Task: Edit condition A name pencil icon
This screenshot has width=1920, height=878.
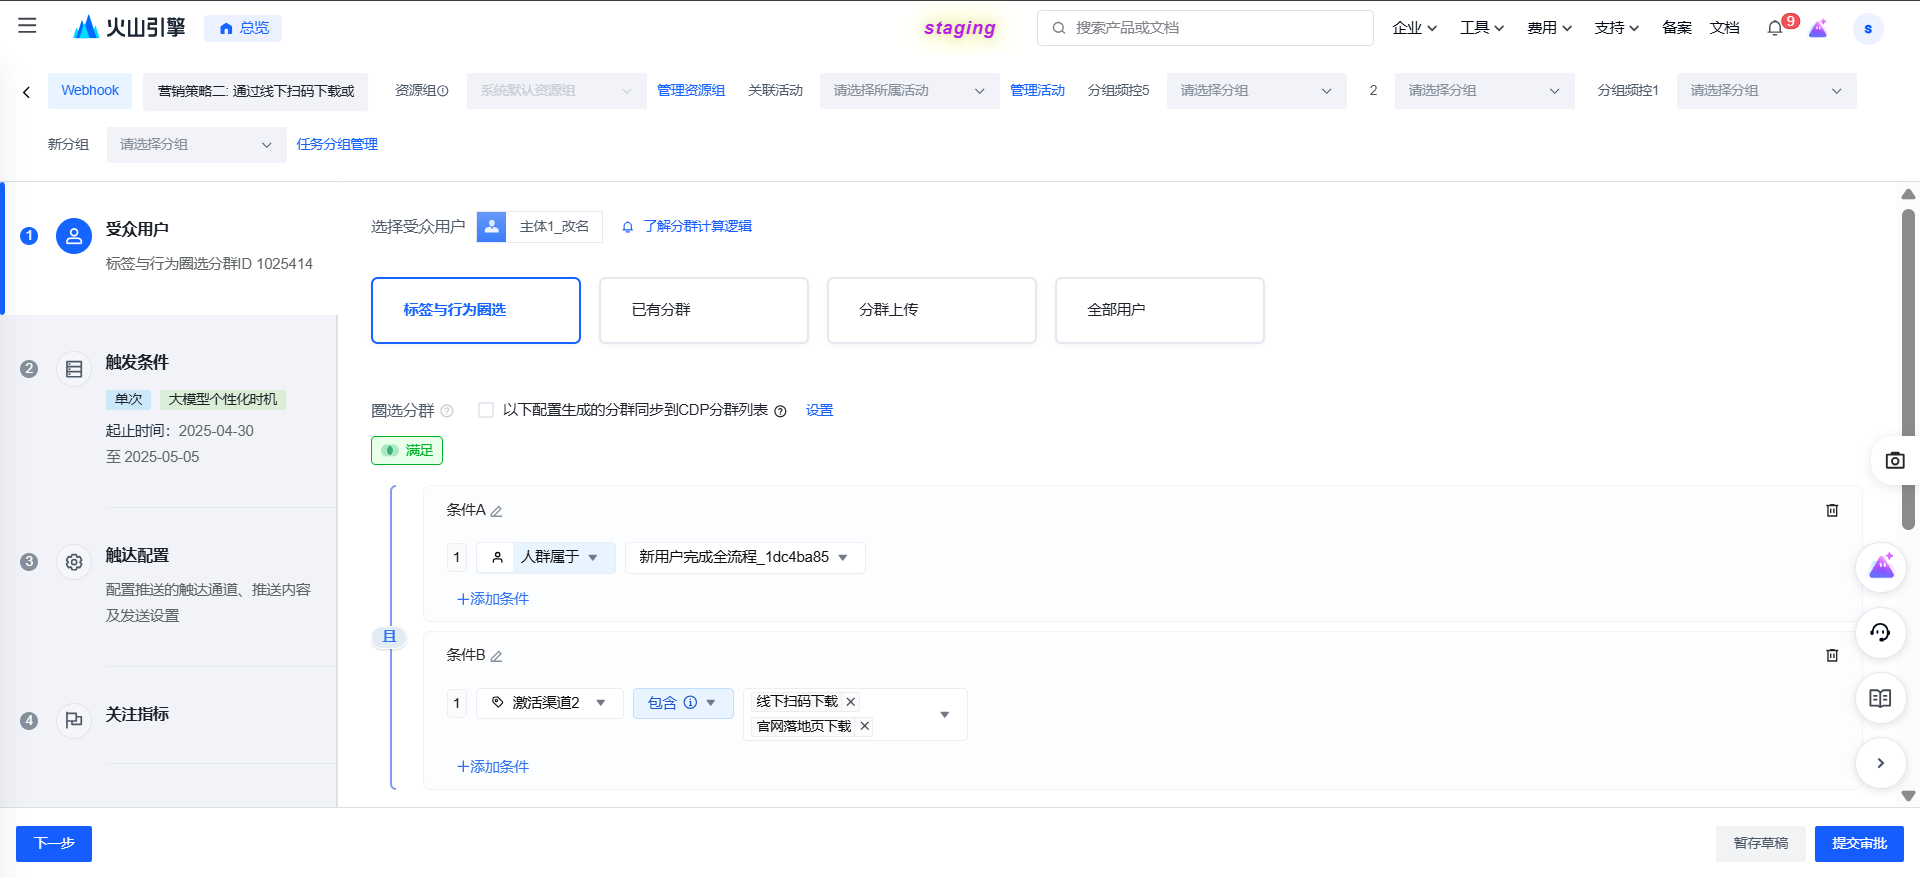Action: [x=496, y=511]
